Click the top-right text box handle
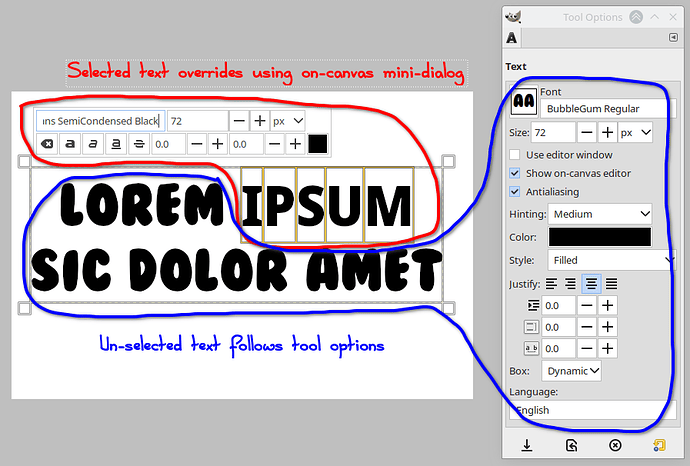The width and height of the screenshot is (690, 466). click(x=448, y=161)
